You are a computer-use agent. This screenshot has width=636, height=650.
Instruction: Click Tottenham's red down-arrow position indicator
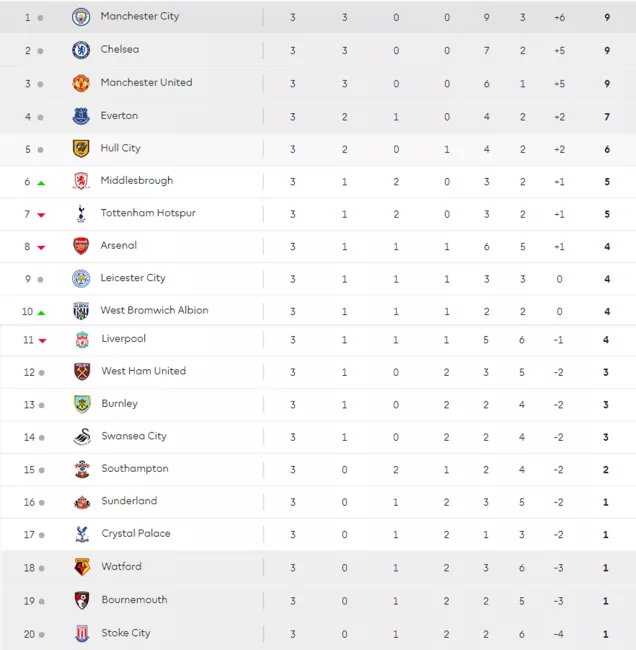[x=41, y=215]
